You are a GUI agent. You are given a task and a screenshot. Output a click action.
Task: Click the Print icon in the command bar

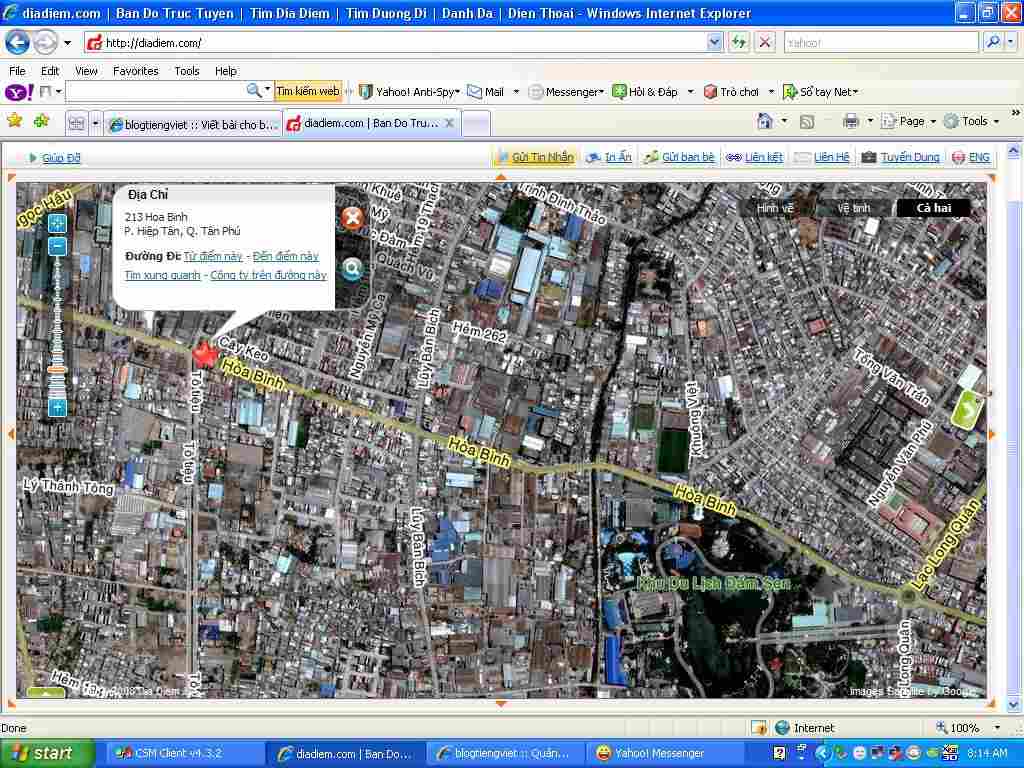(x=850, y=121)
